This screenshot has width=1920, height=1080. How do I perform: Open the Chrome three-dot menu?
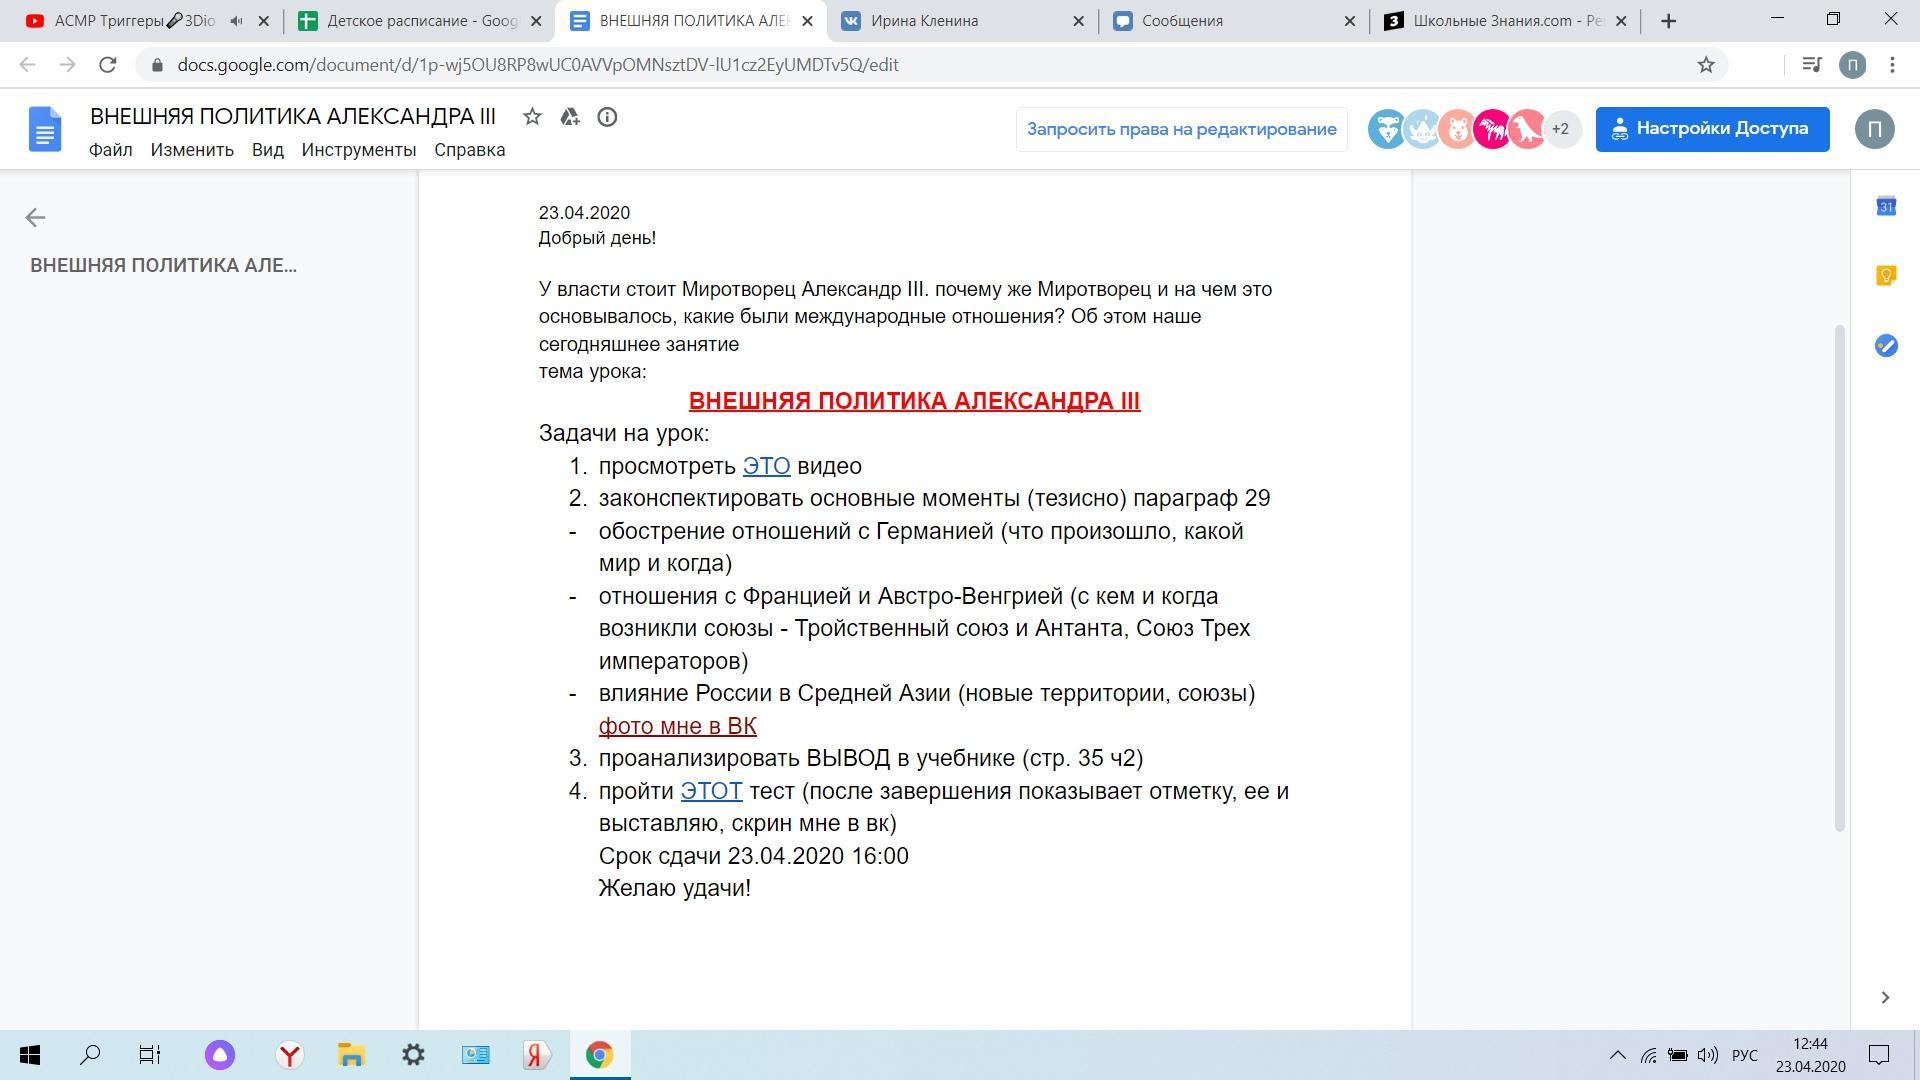(x=1892, y=64)
